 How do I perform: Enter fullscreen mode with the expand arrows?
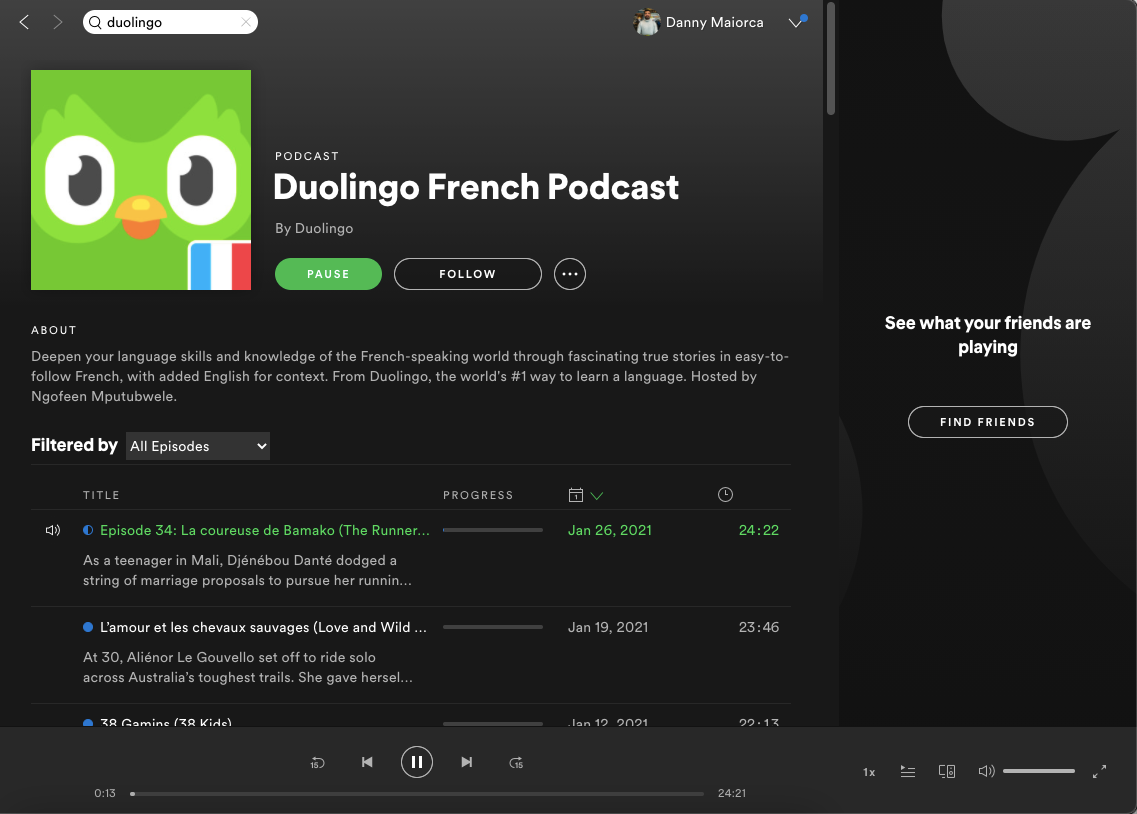[1100, 771]
